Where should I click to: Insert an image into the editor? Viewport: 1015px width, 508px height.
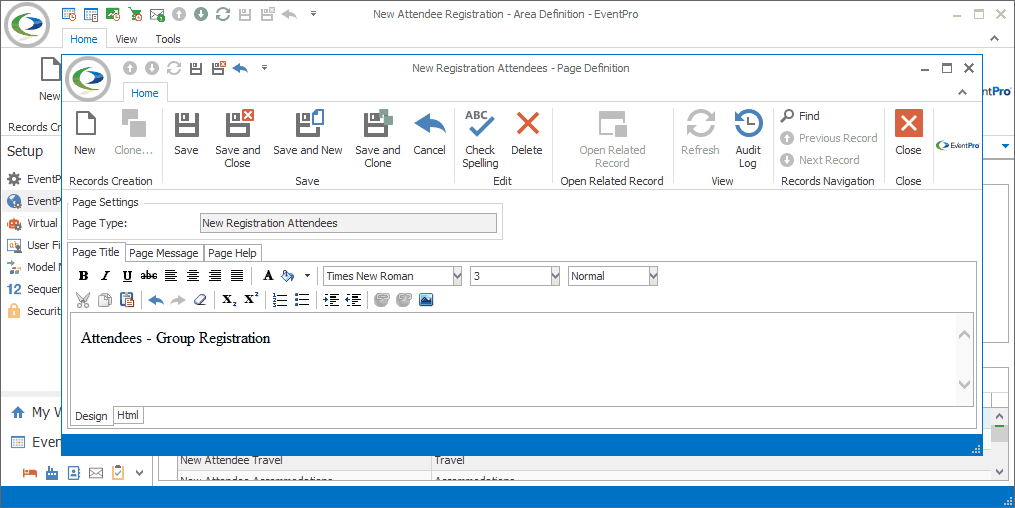[426, 300]
